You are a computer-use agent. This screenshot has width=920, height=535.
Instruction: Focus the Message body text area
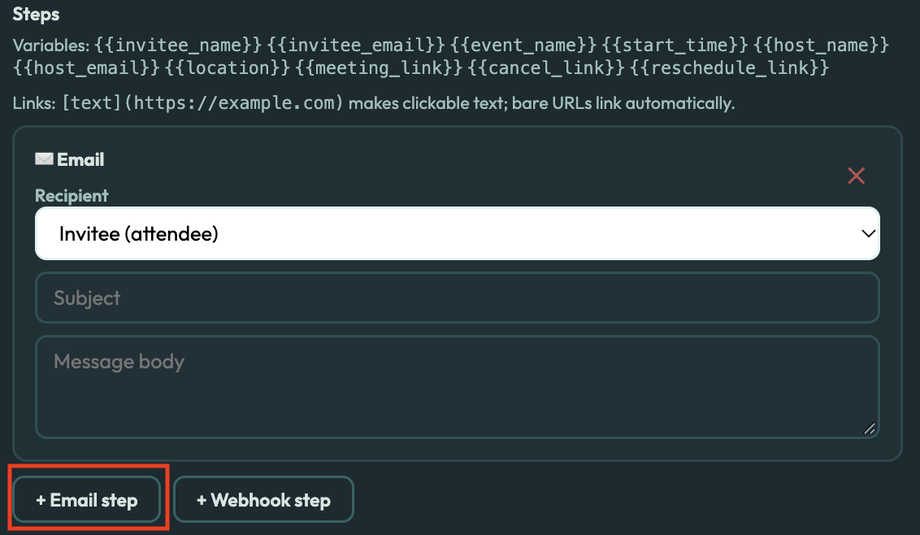pyautogui.click(x=457, y=387)
